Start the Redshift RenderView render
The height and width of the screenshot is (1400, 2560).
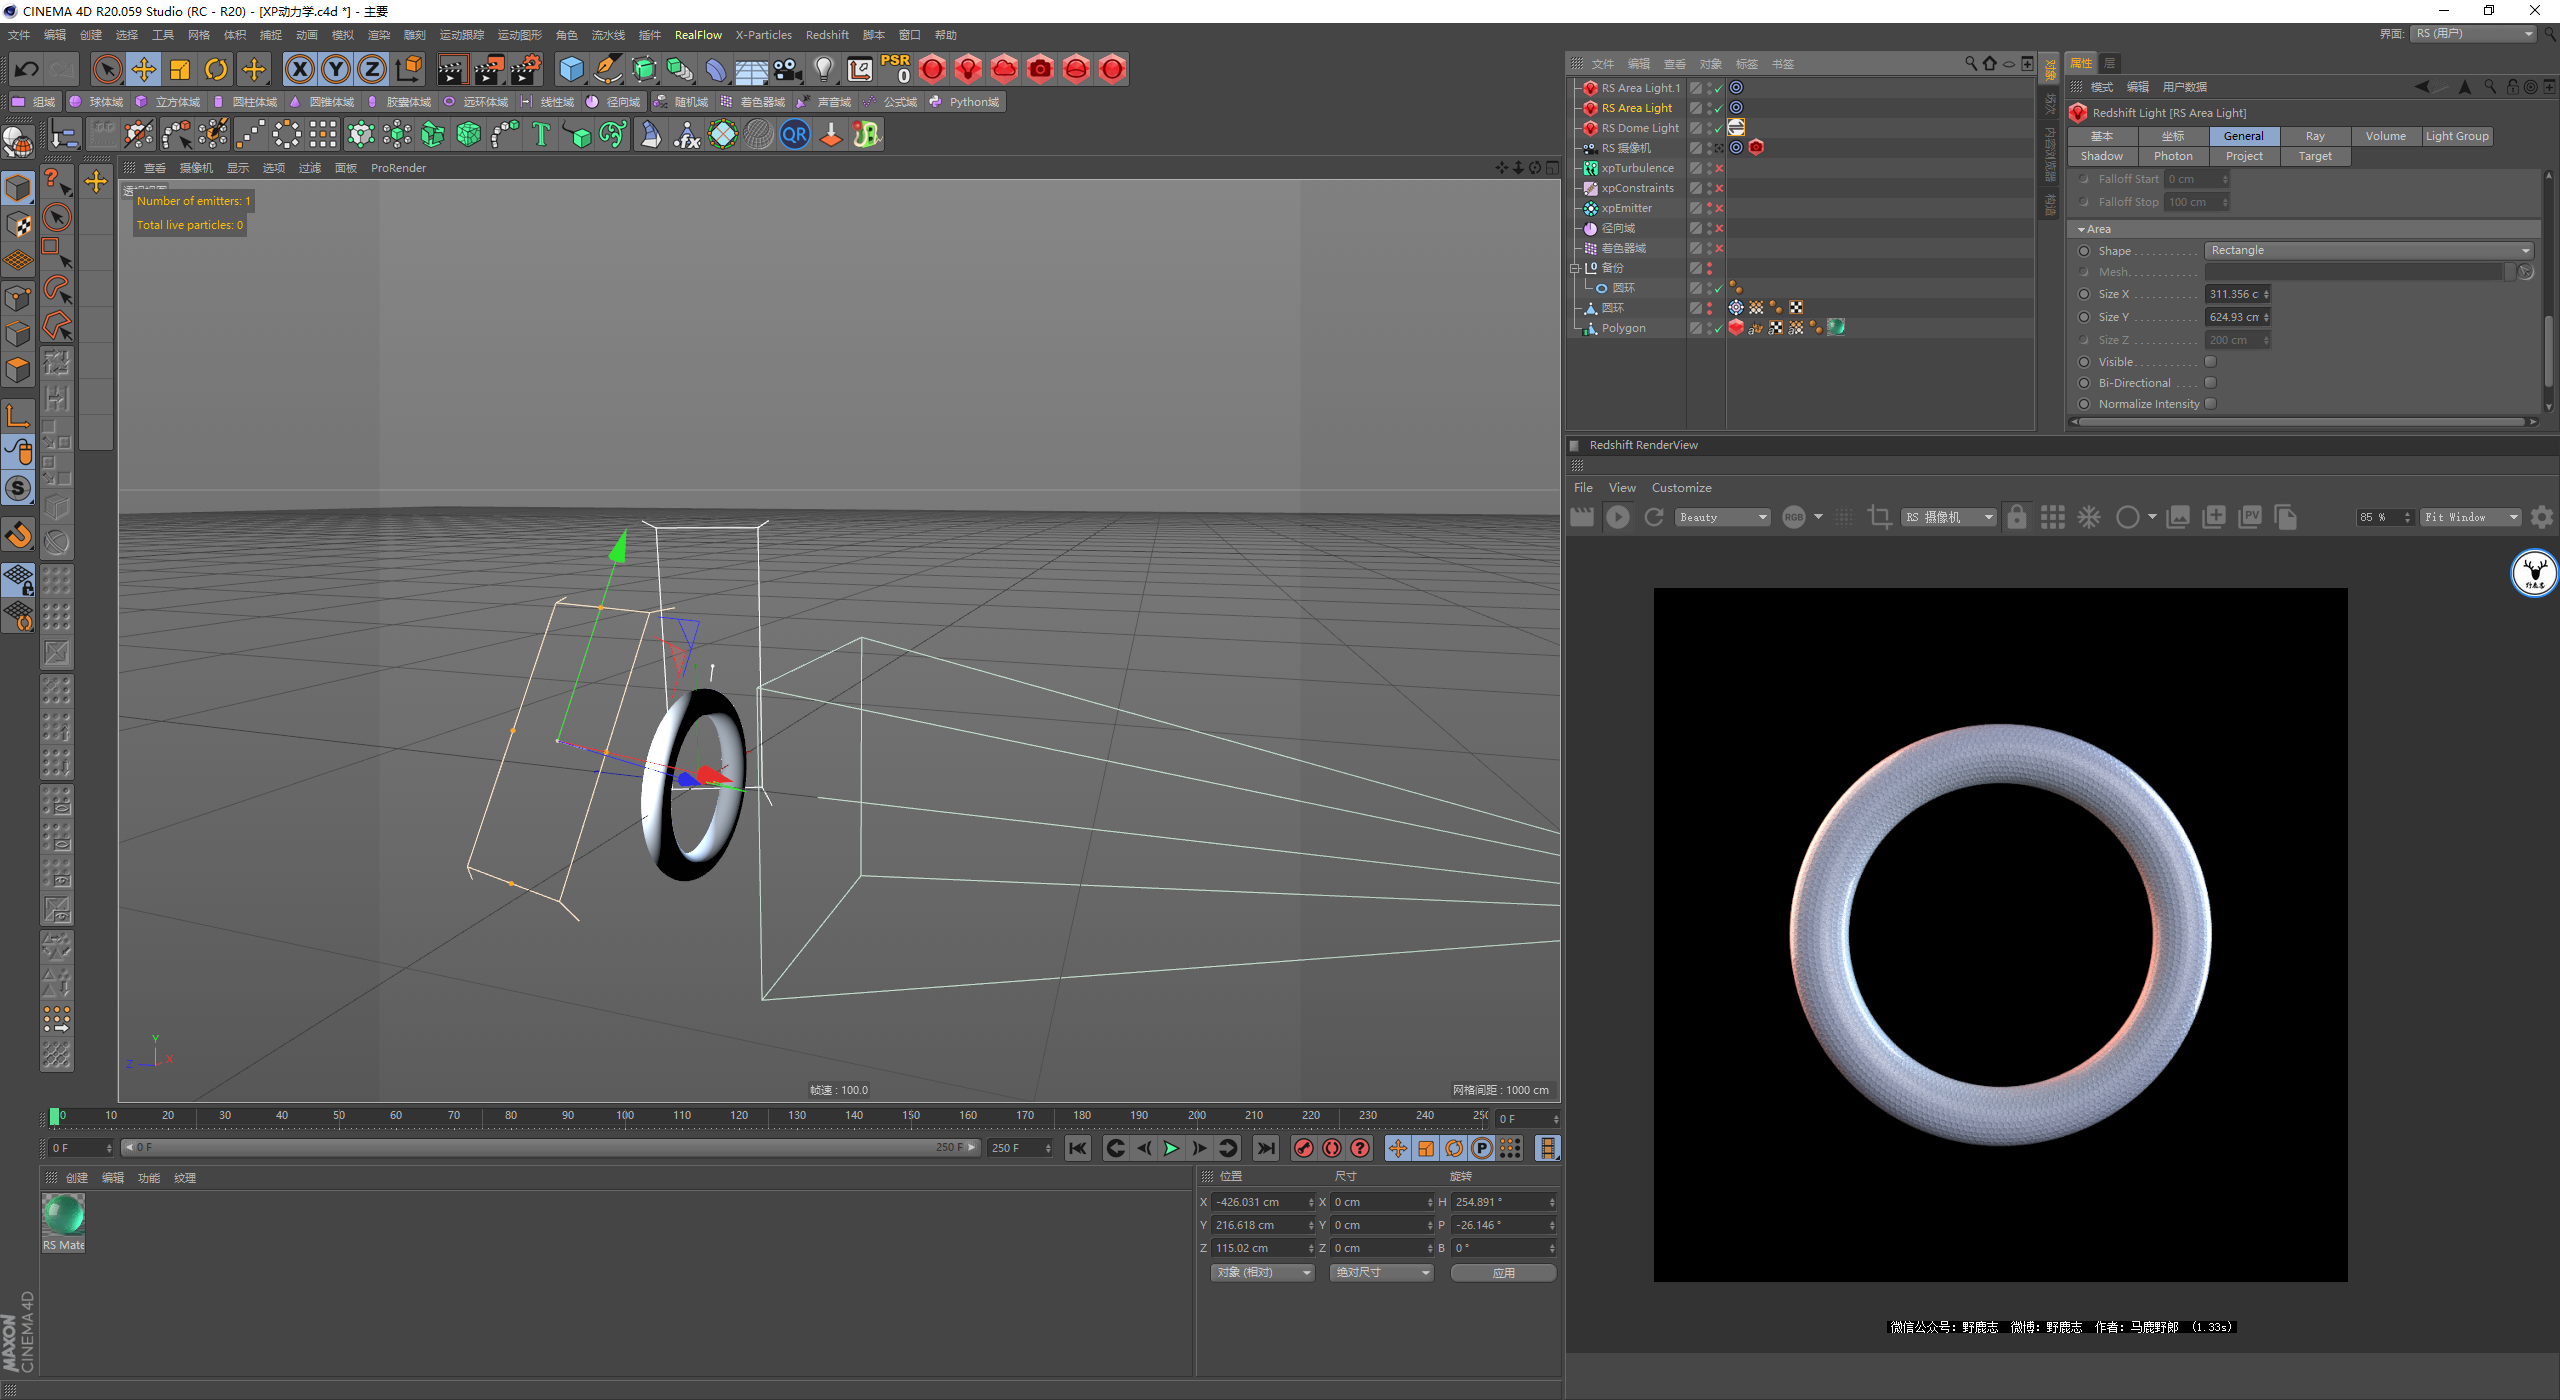1617,517
